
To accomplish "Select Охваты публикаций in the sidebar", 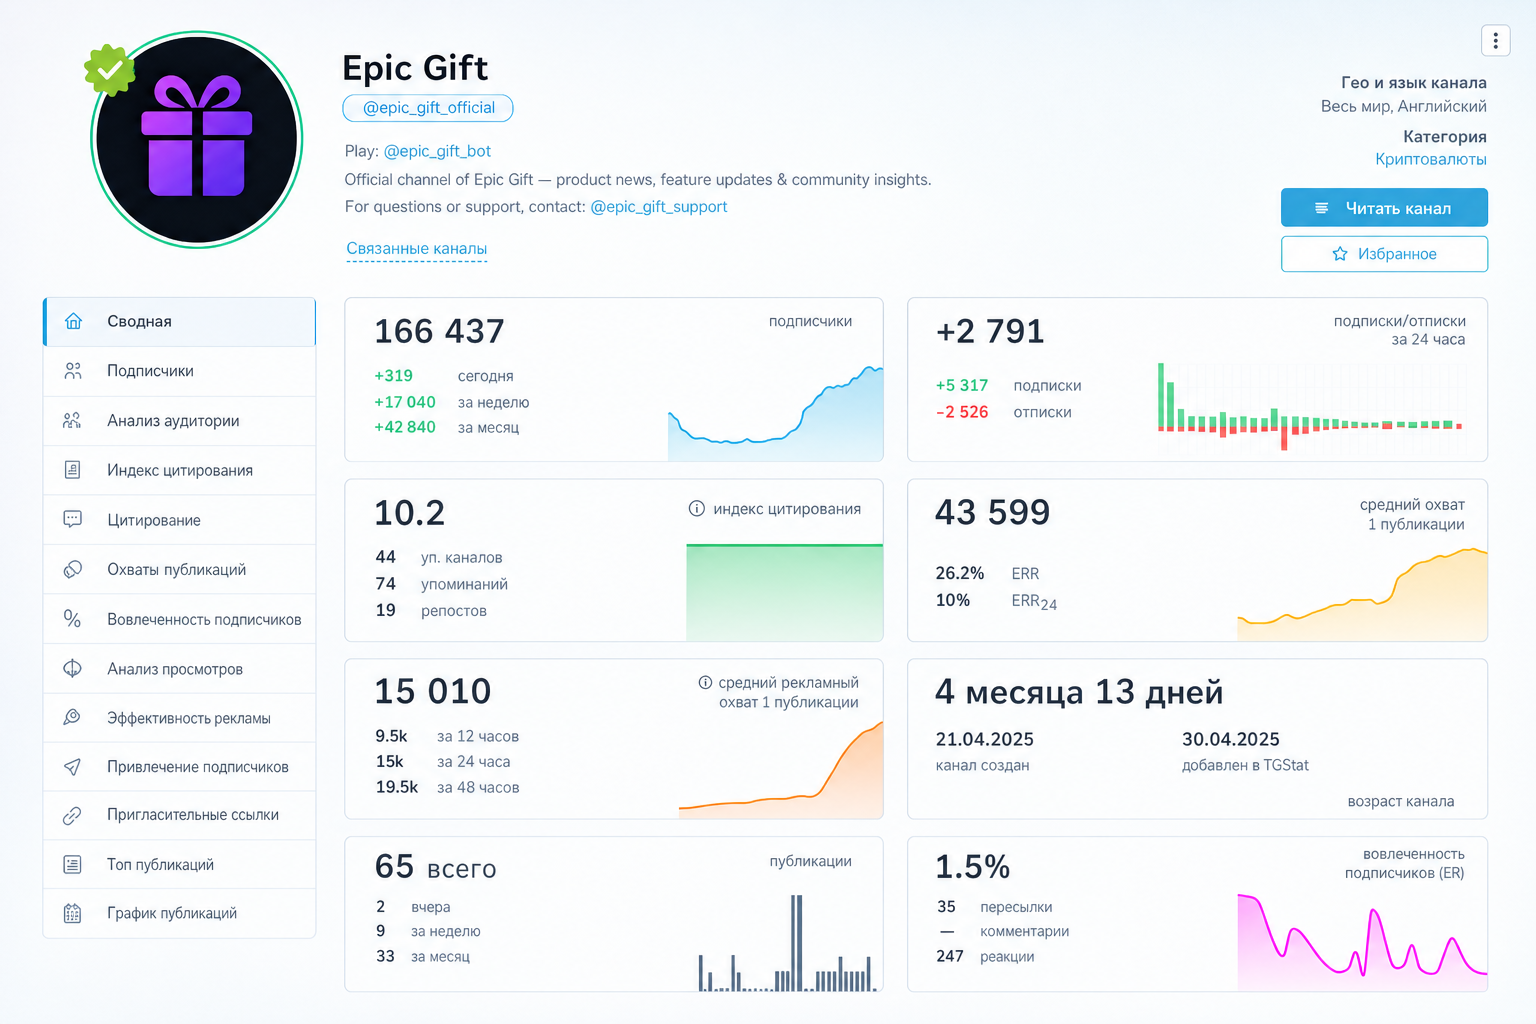I will [x=179, y=569].
